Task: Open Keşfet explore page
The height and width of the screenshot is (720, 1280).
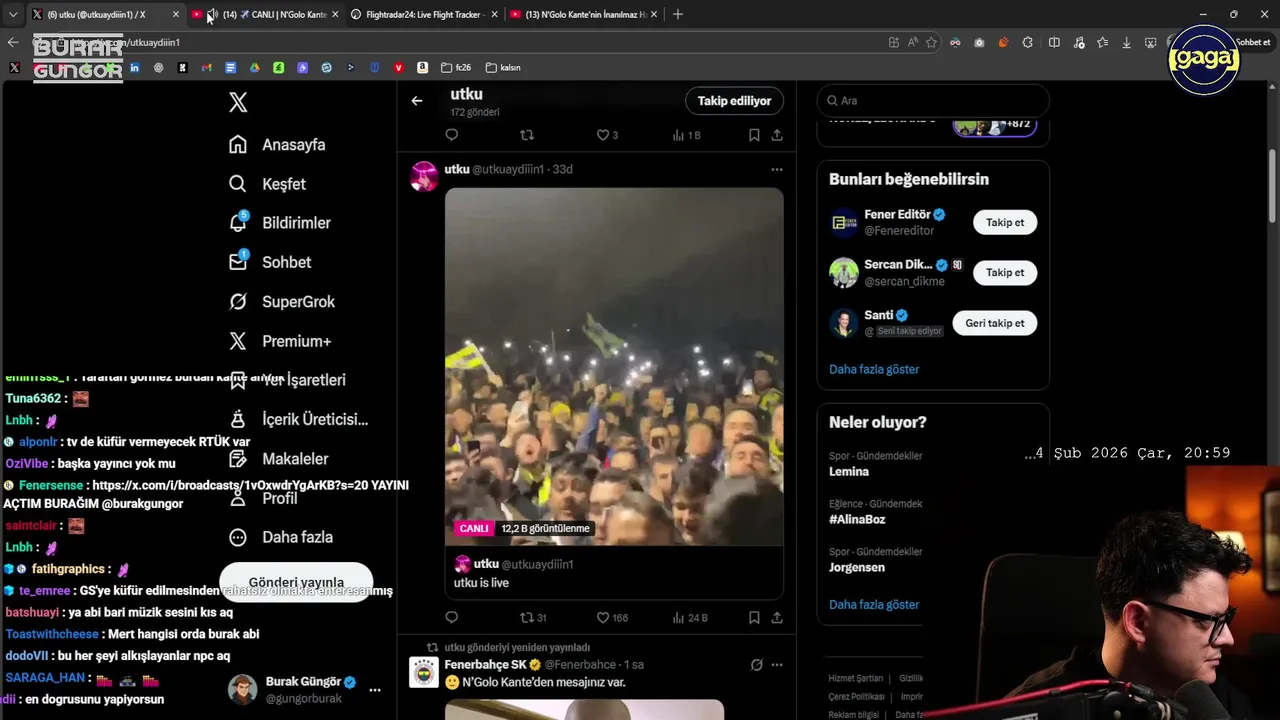Action: point(267,184)
